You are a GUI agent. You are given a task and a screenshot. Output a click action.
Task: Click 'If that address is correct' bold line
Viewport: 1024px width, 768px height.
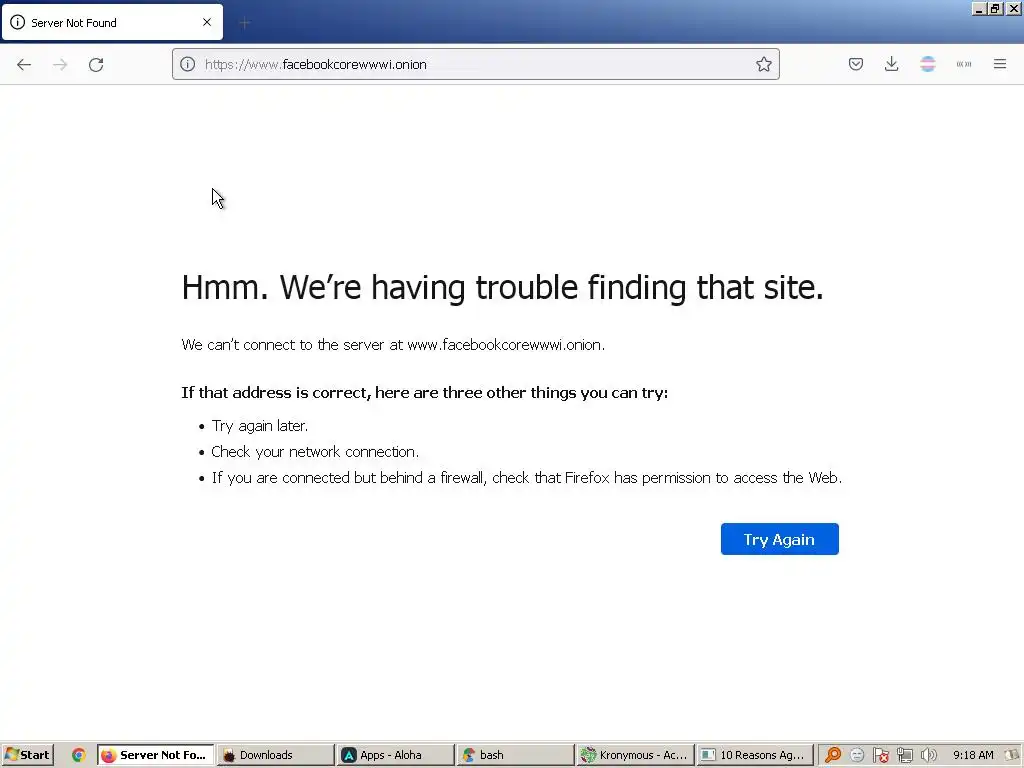click(424, 392)
